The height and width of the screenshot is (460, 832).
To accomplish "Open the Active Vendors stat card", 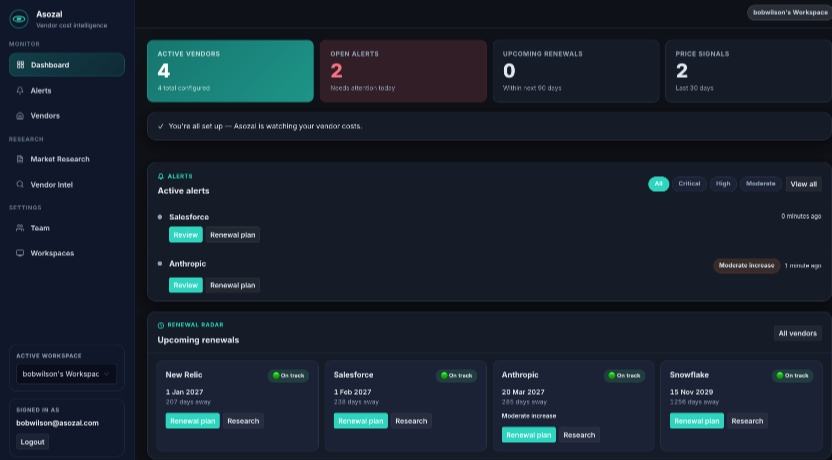I will click(230, 71).
